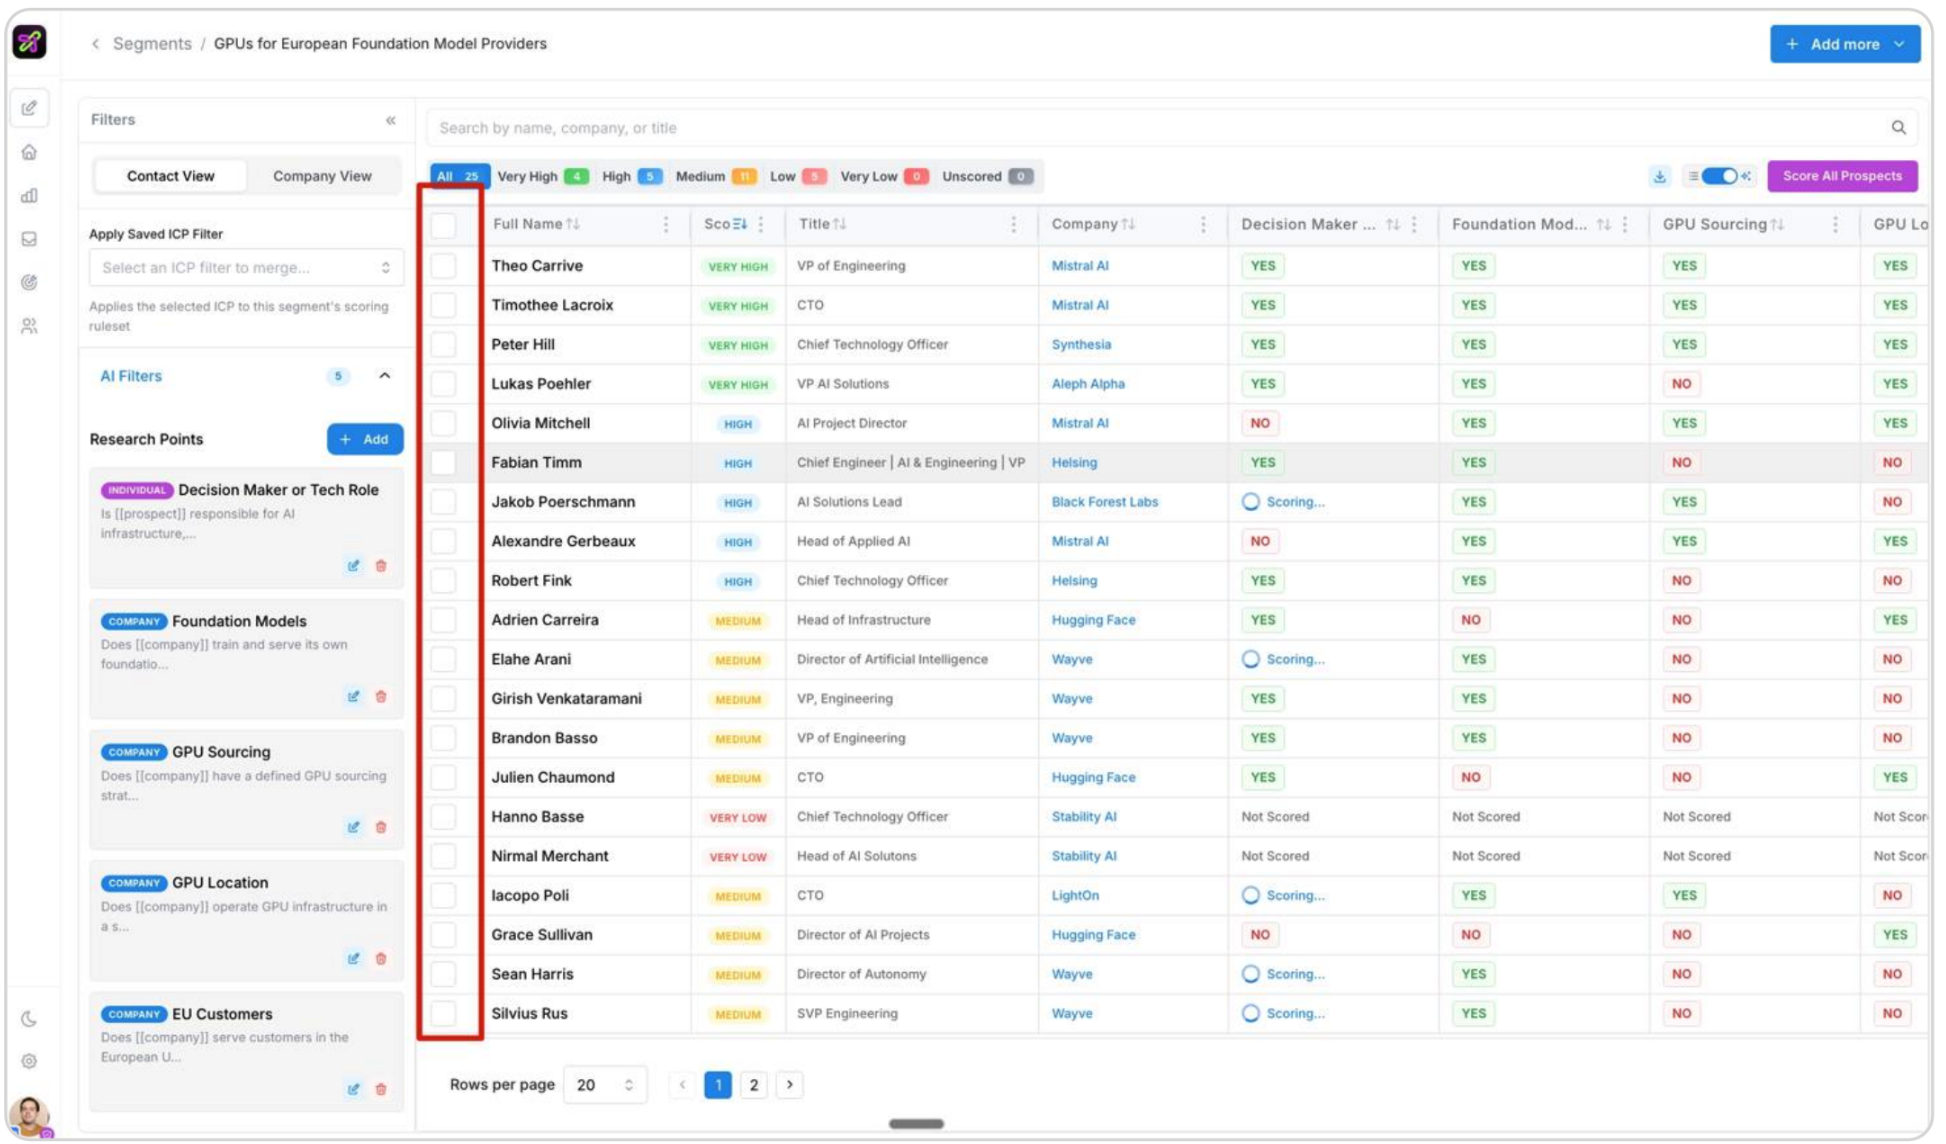Screen dimensions: 1946x1144
Task: Check the Peter Hill row checkbox
Action: [443, 345]
